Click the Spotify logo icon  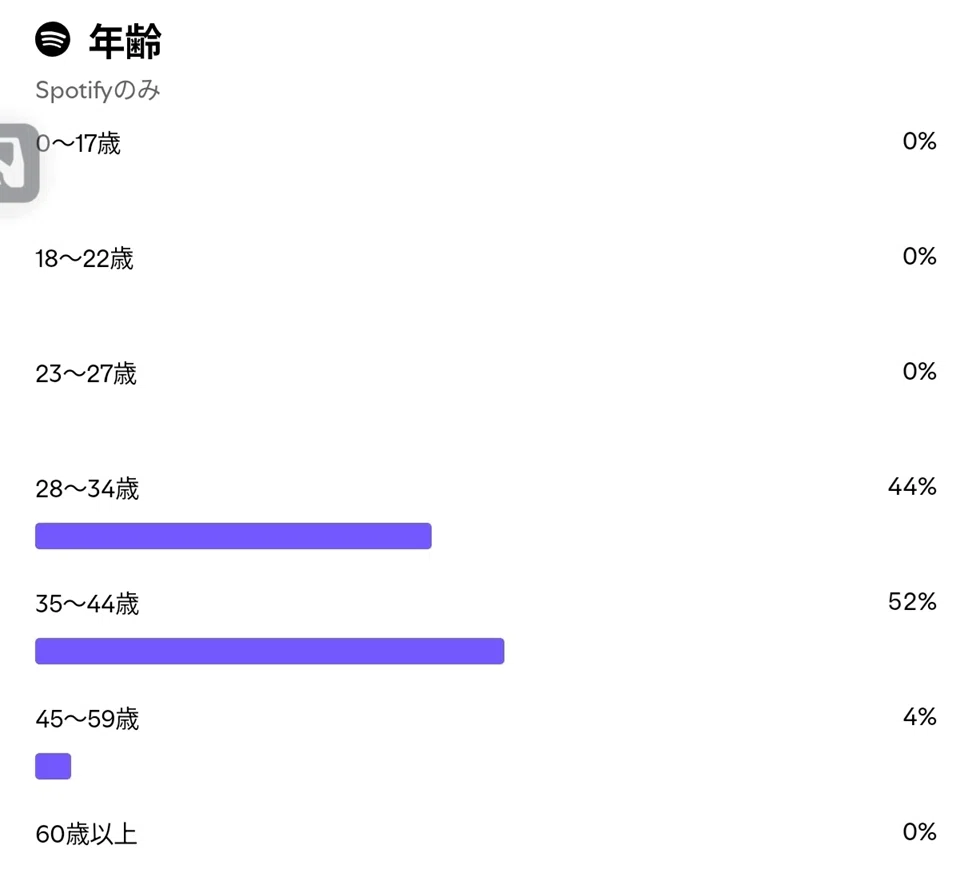pos(53,40)
